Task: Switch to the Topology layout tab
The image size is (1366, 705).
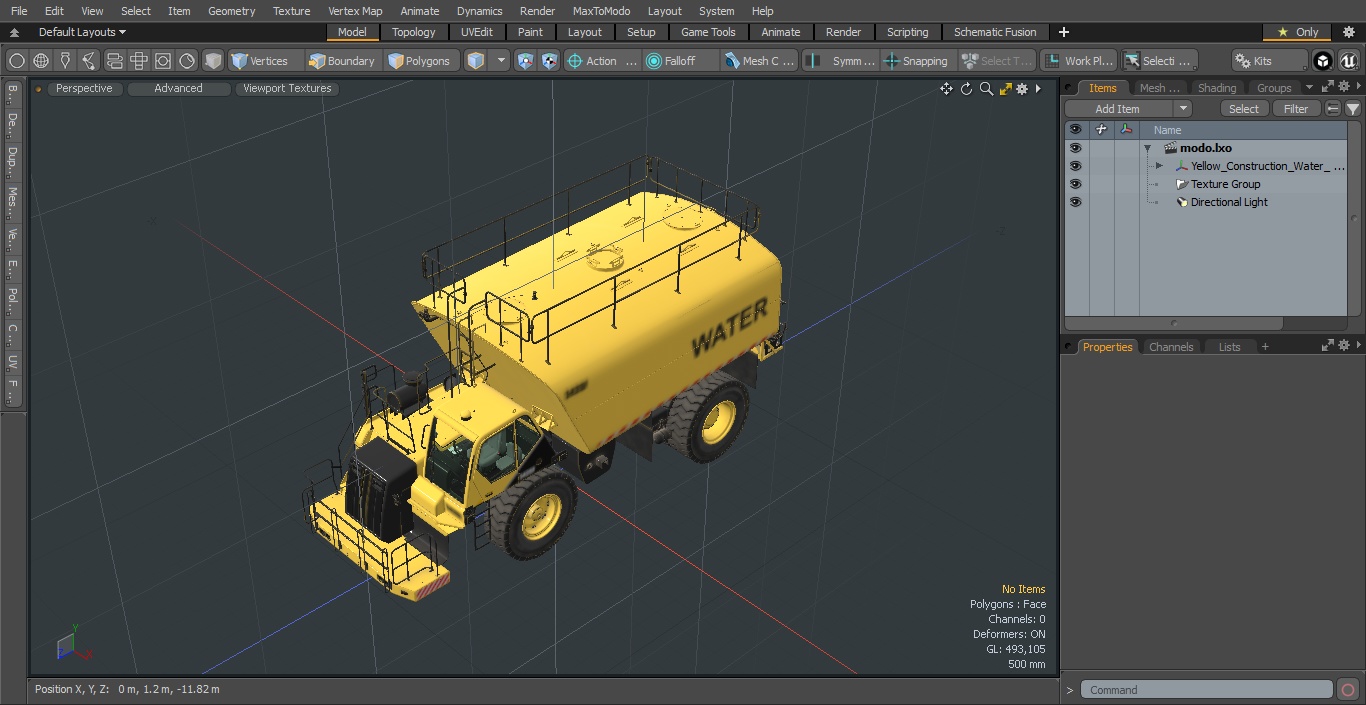Action: click(414, 32)
